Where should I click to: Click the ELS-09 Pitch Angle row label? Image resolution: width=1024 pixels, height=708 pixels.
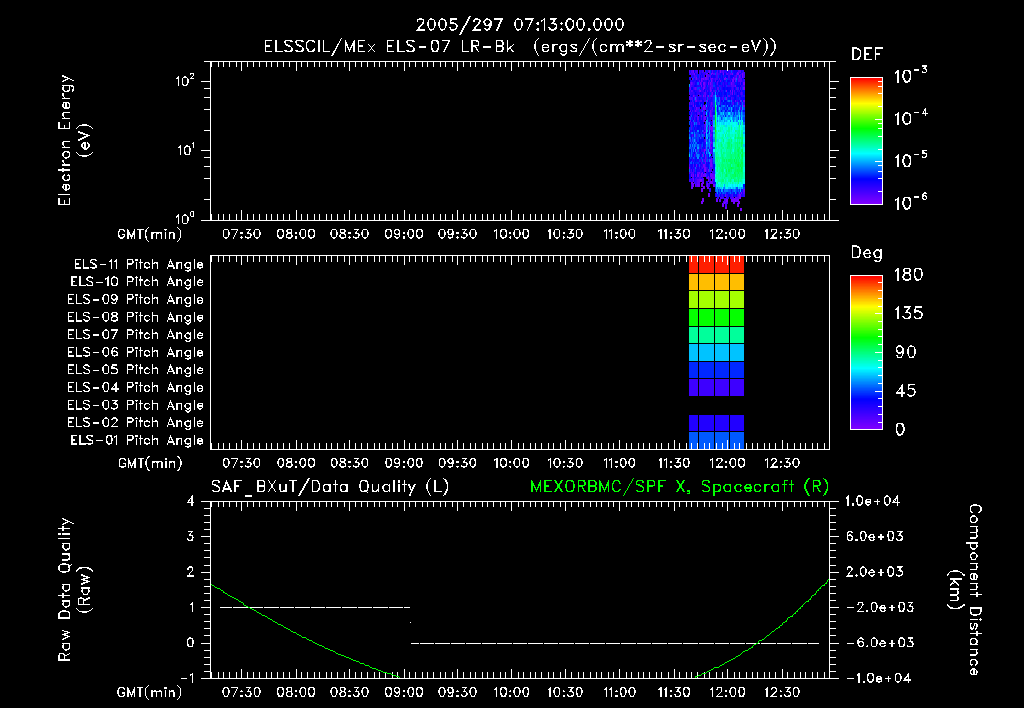[135, 300]
